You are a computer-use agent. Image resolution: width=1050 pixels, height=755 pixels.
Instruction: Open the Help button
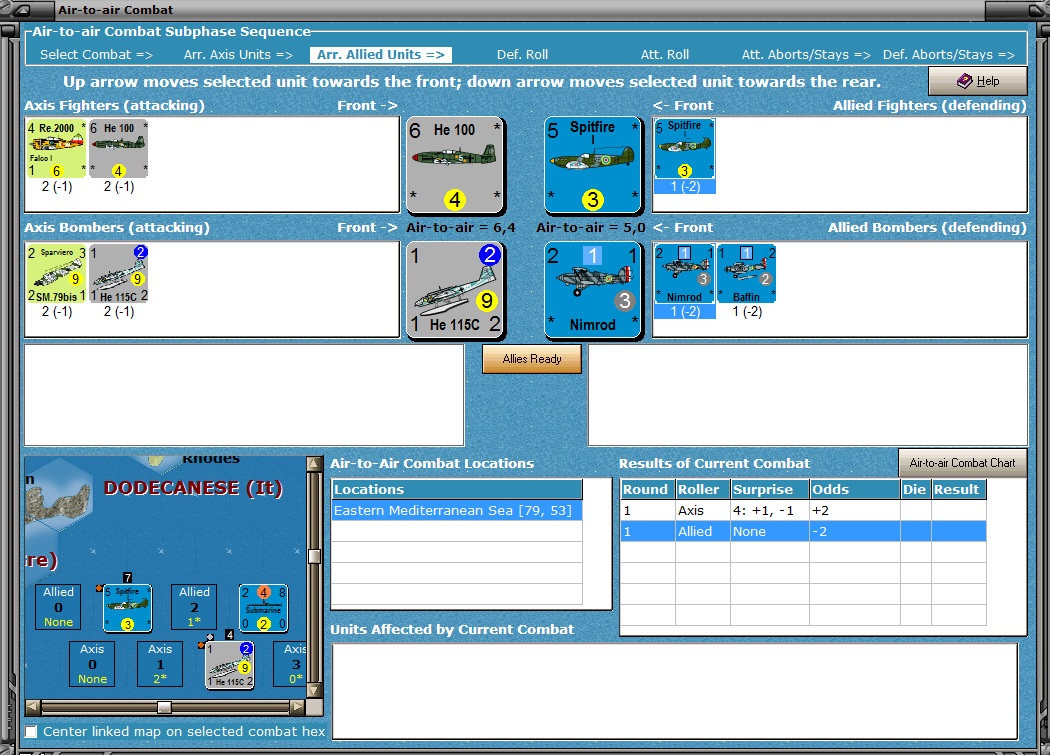tap(978, 81)
